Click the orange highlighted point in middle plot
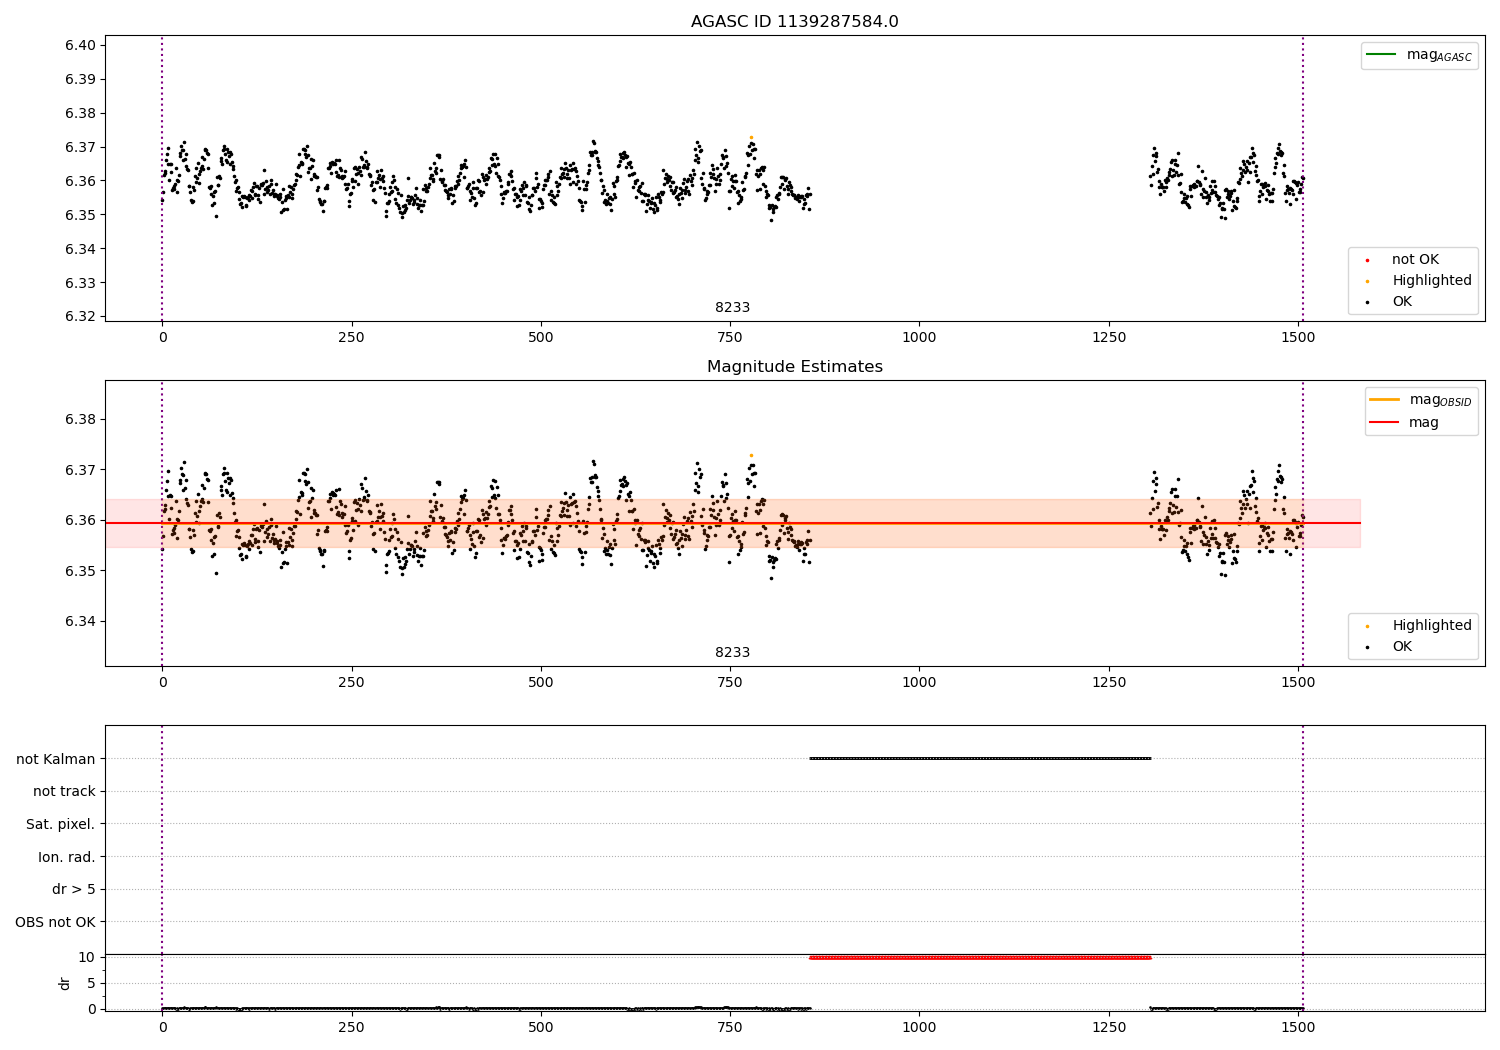Viewport: 1500px width, 1050px height. coord(751,455)
